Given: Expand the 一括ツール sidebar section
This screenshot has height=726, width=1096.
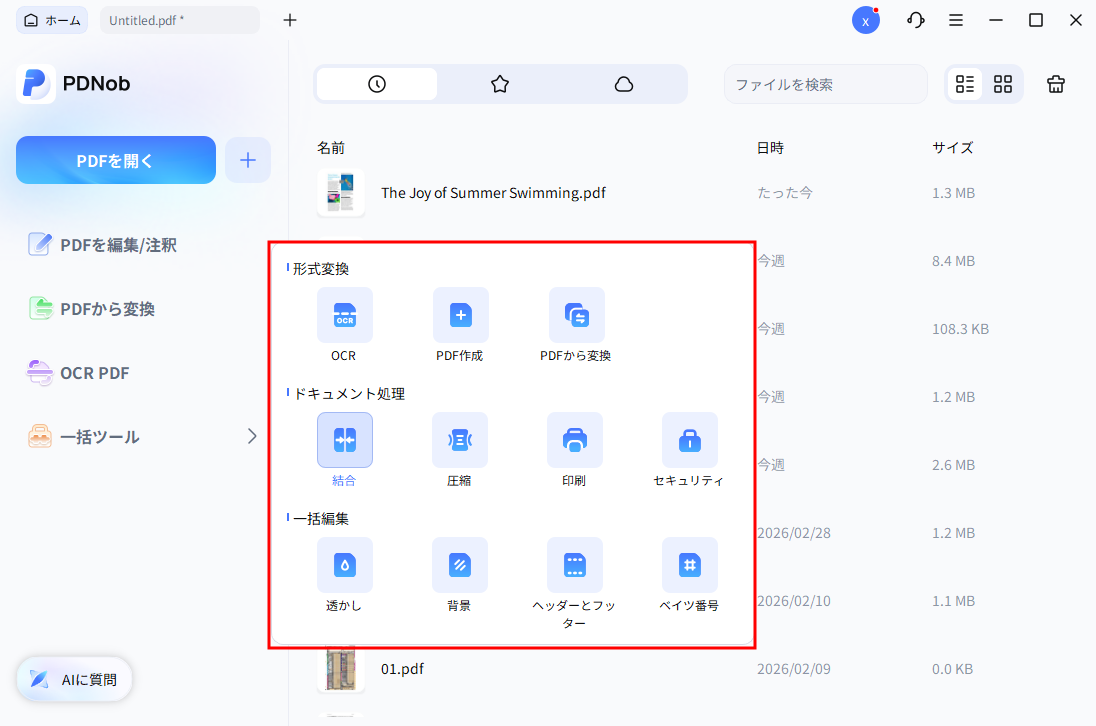Looking at the screenshot, I should (253, 436).
